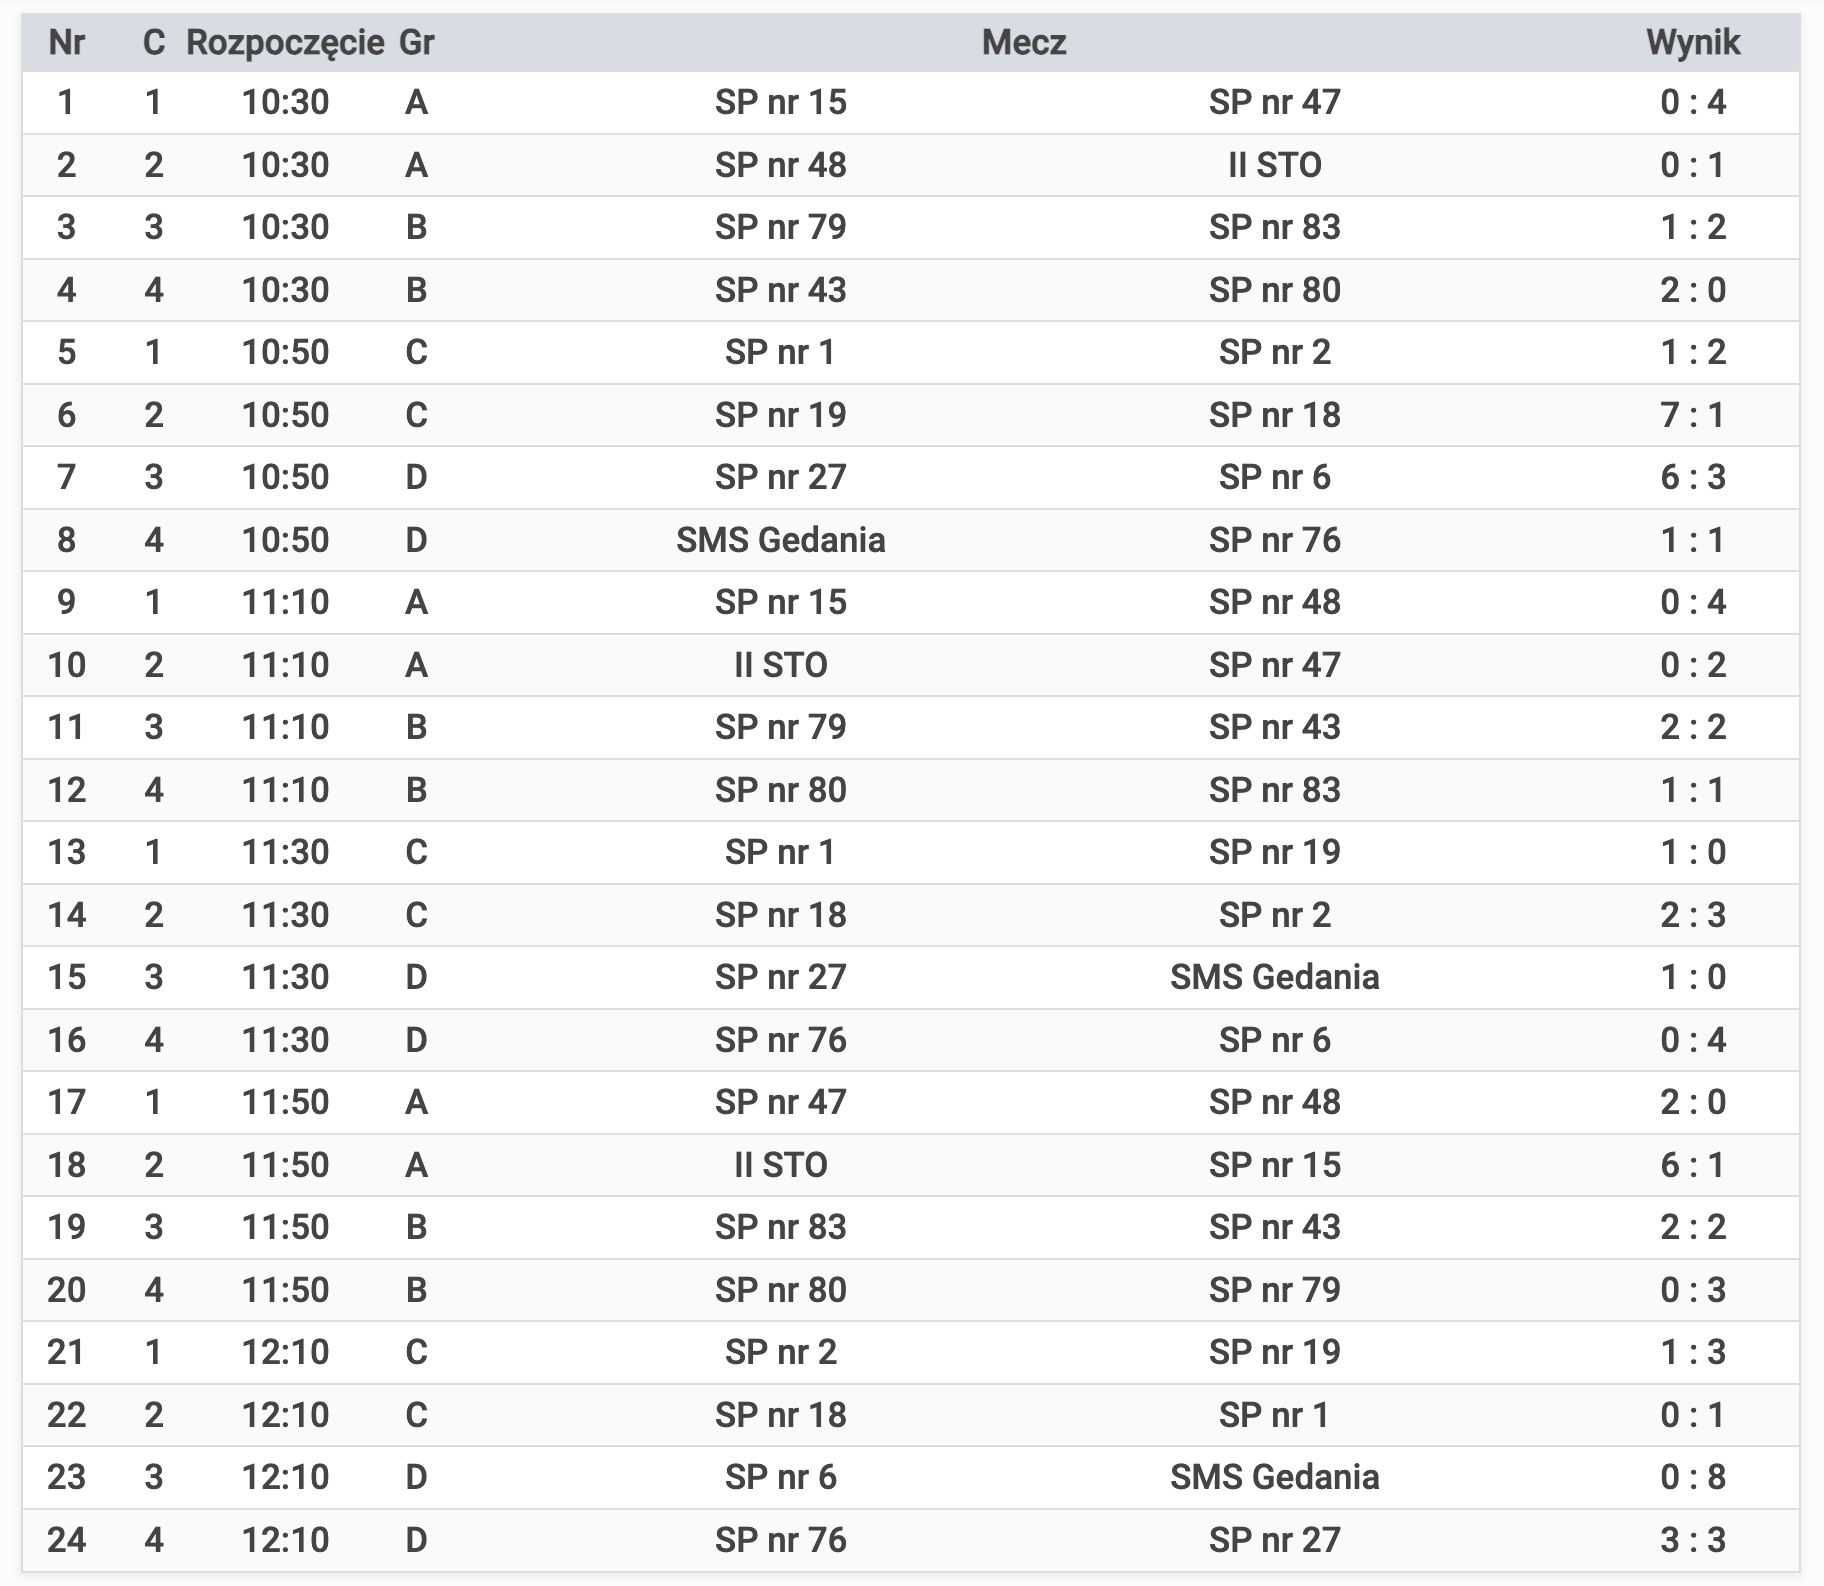
Task: Select the 0 : 8 score in match 23
Action: click(x=1692, y=1477)
